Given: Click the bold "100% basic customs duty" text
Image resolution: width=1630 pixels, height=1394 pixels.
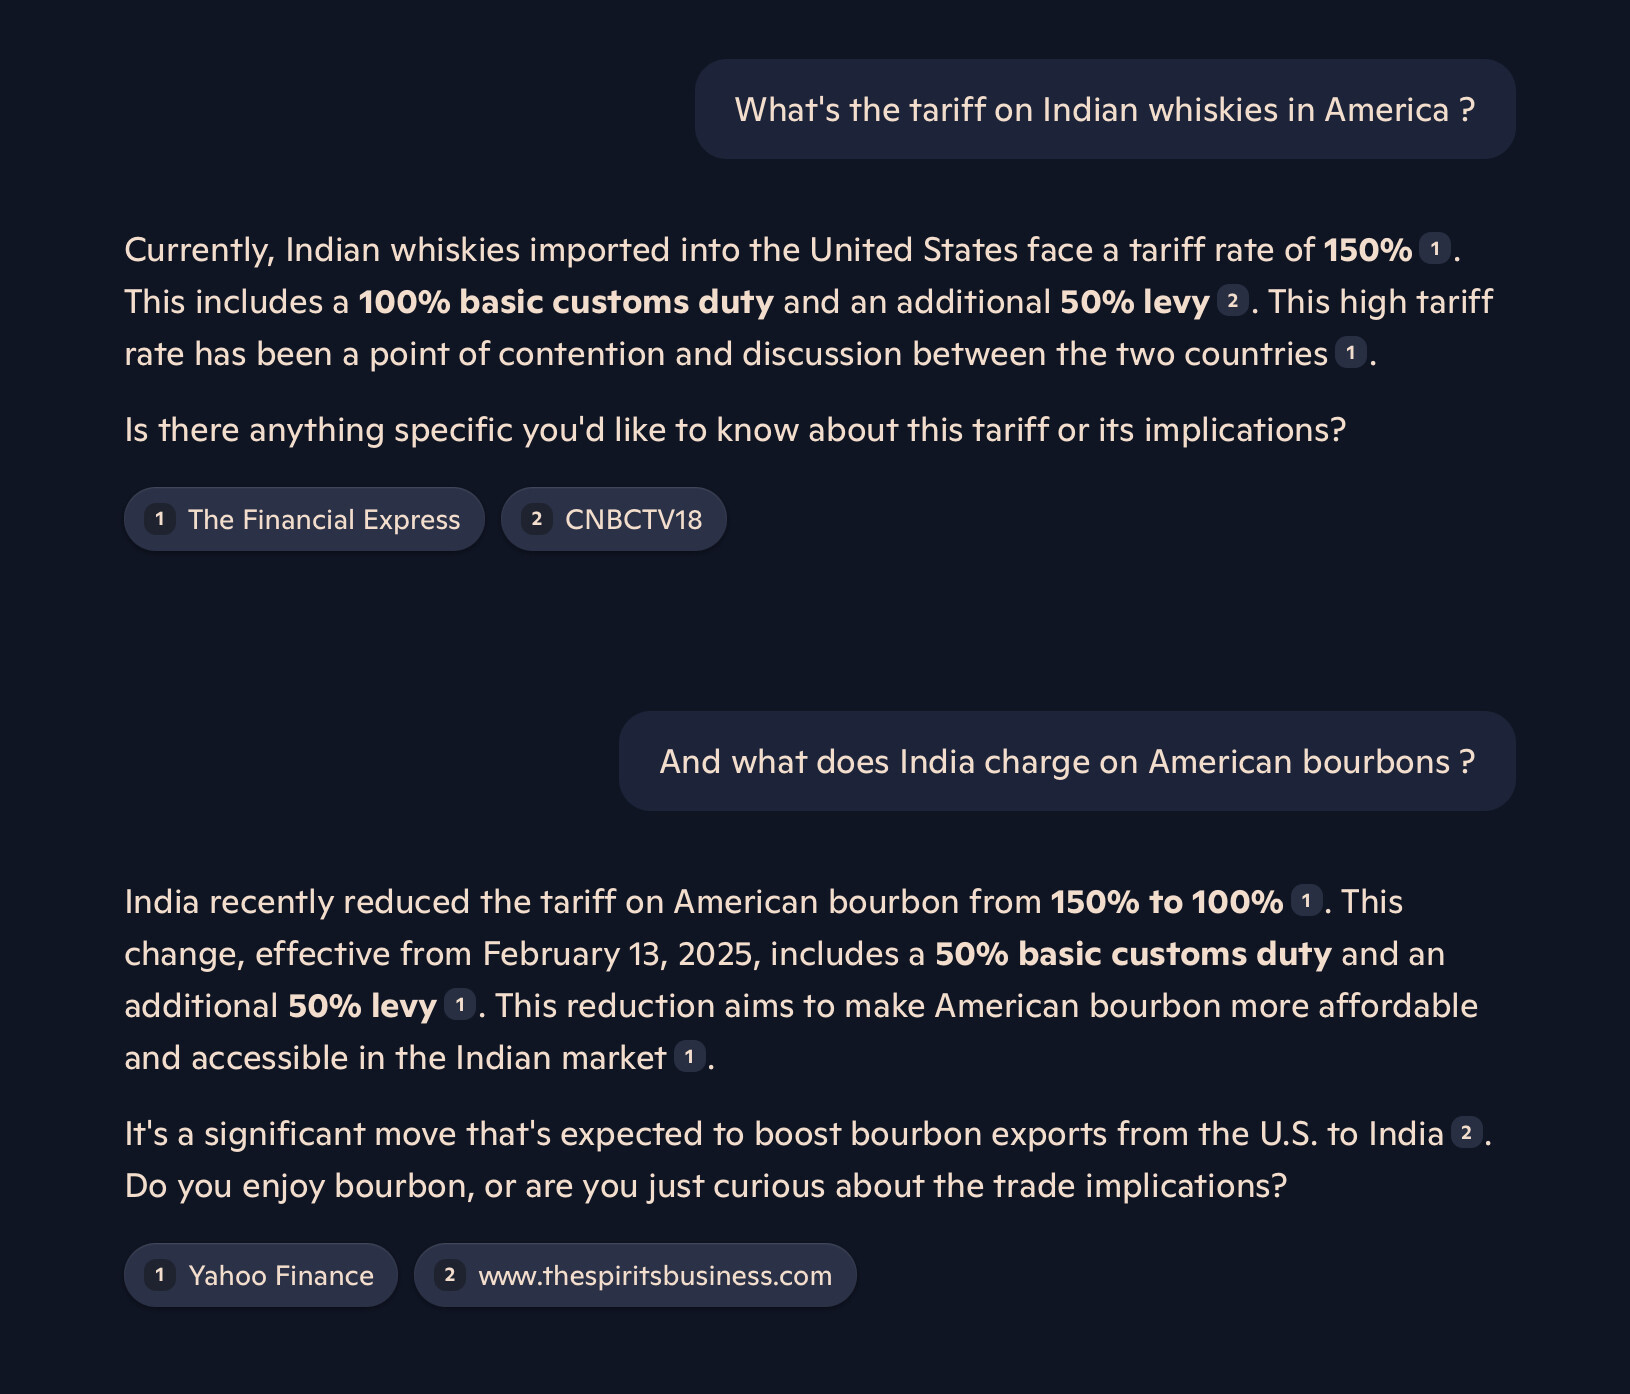Looking at the screenshot, I should pos(566,302).
